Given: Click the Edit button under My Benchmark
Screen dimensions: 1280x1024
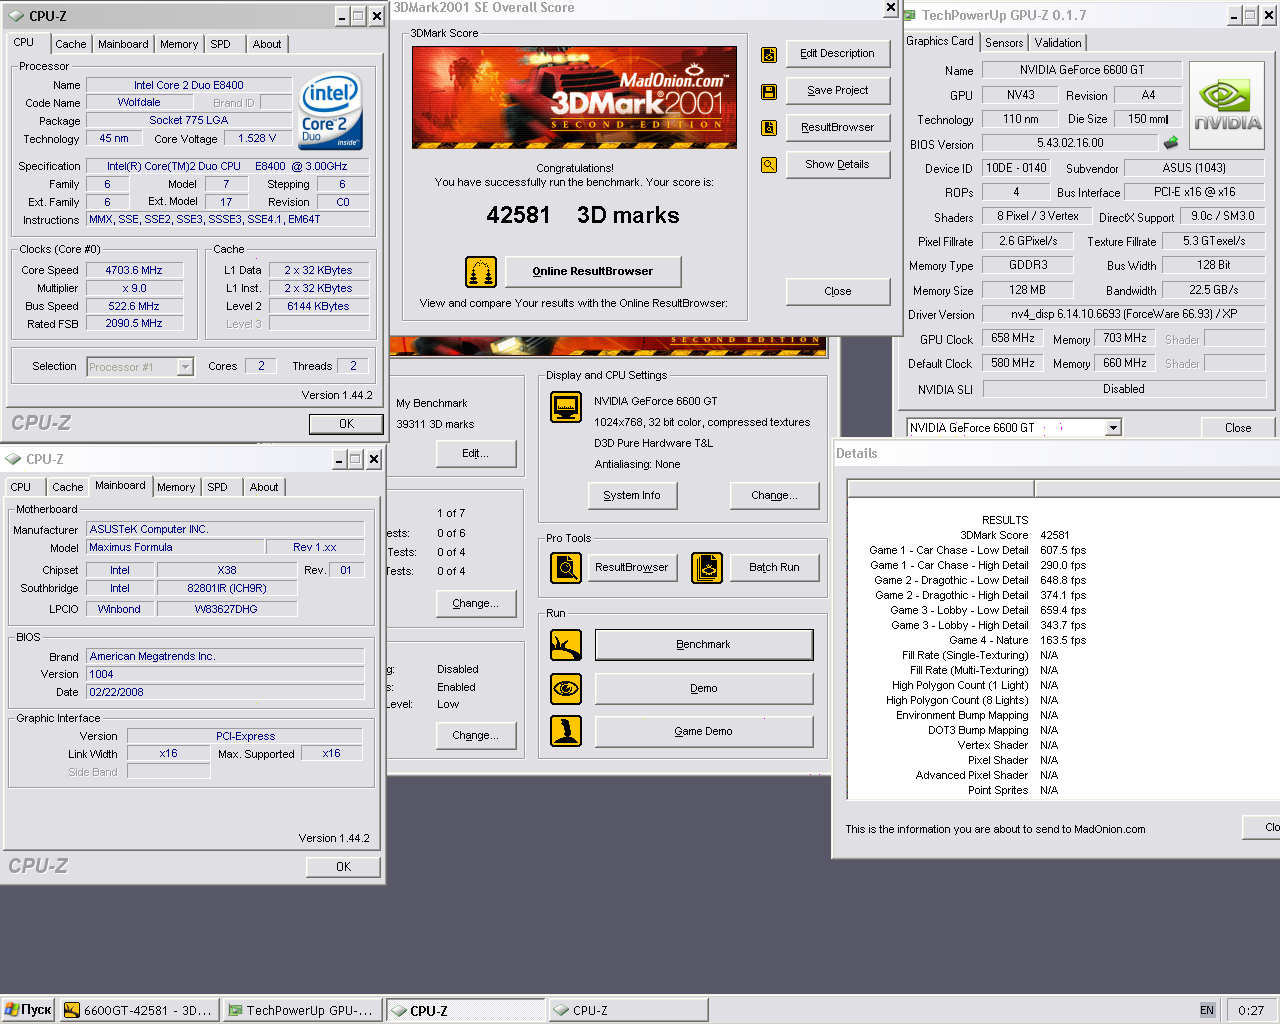Looking at the screenshot, I should tap(476, 454).
